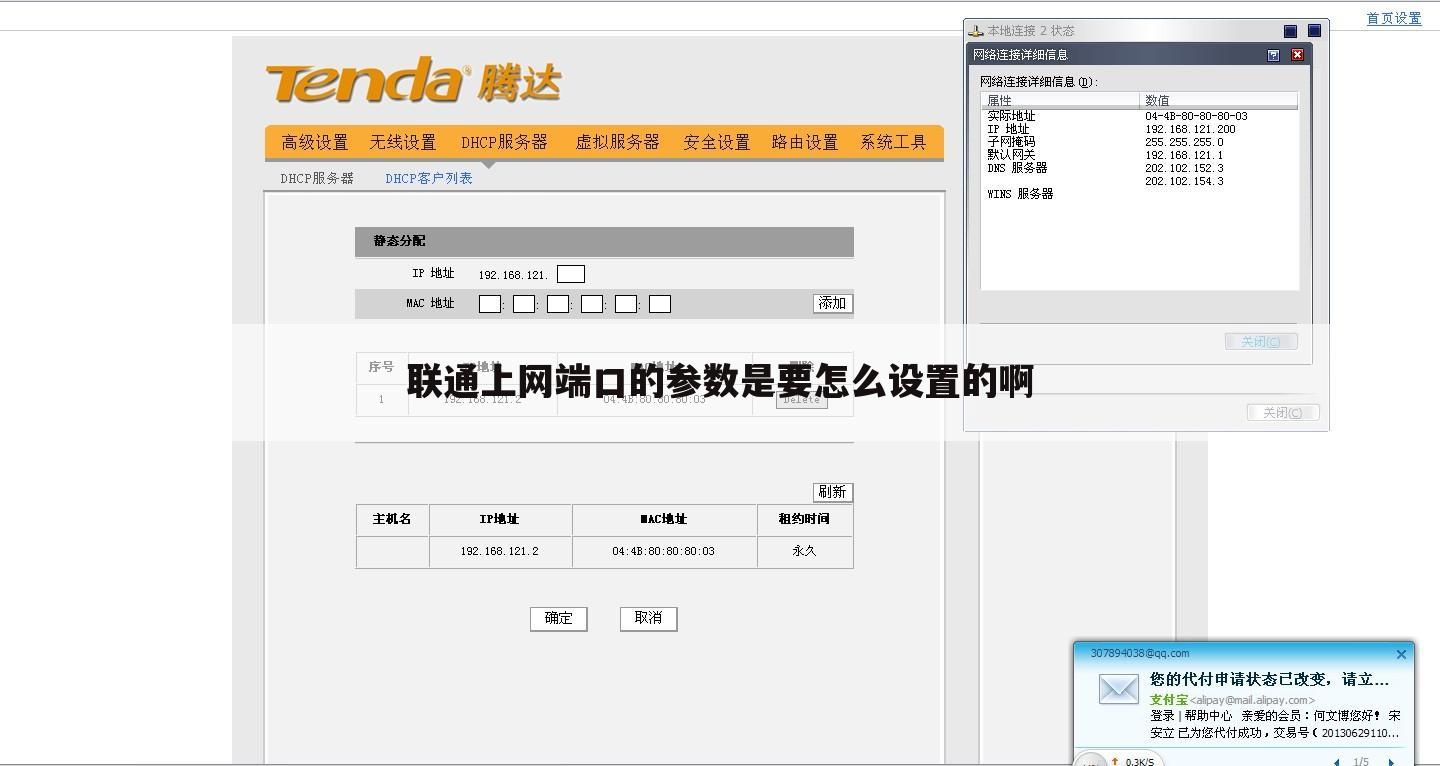Open the 无线设置 tab
The image size is (1440, 766).
coord(403,142)
